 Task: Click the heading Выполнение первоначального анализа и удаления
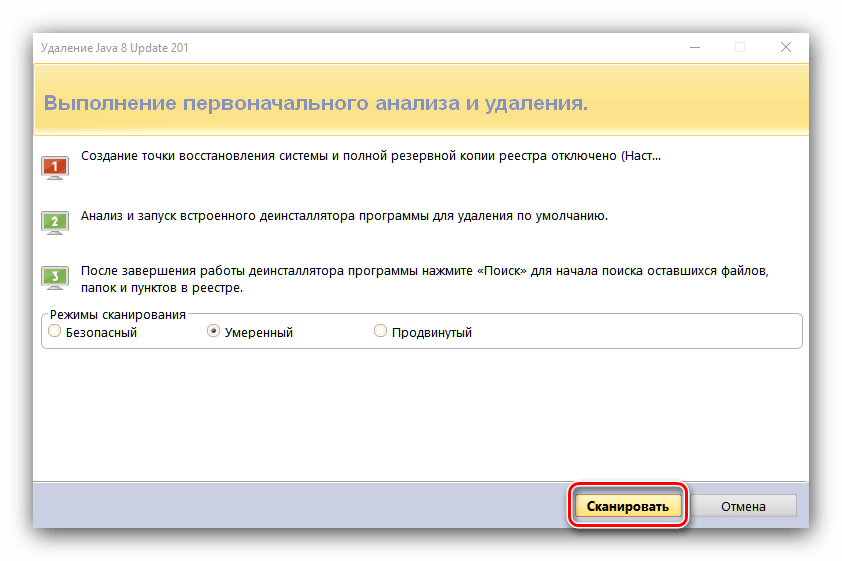(x=316, y=103)
